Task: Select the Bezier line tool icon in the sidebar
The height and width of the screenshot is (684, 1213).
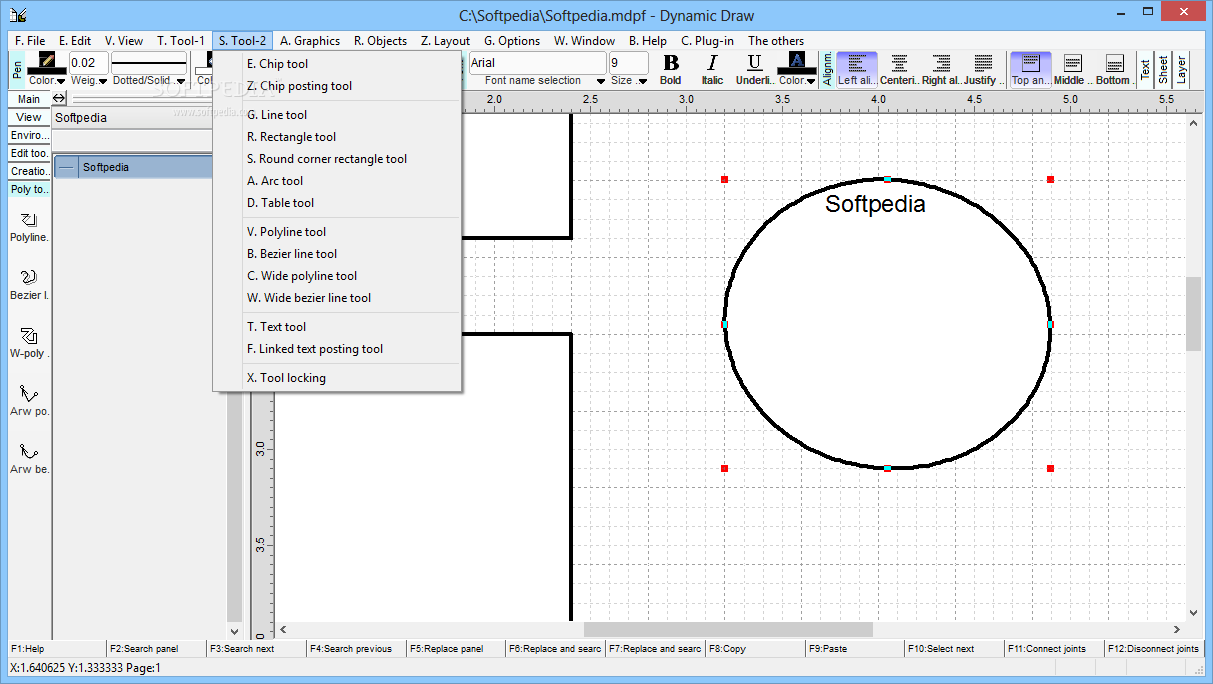Action: (x=29, y=277)
